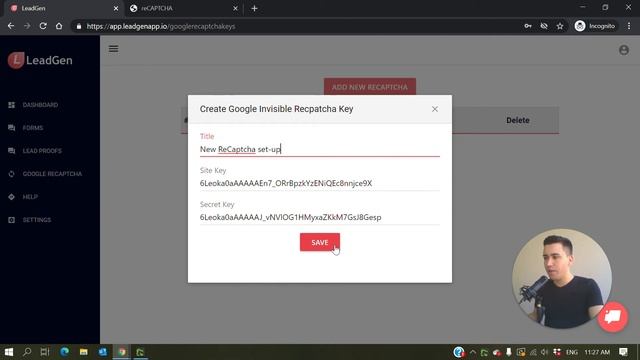Close the LeadGen browser tab
The image size is (640, 360).
[x=116, y=8]
